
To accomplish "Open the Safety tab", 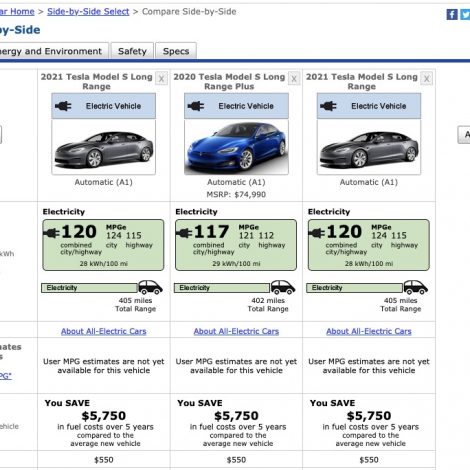I will coord(132,51).
